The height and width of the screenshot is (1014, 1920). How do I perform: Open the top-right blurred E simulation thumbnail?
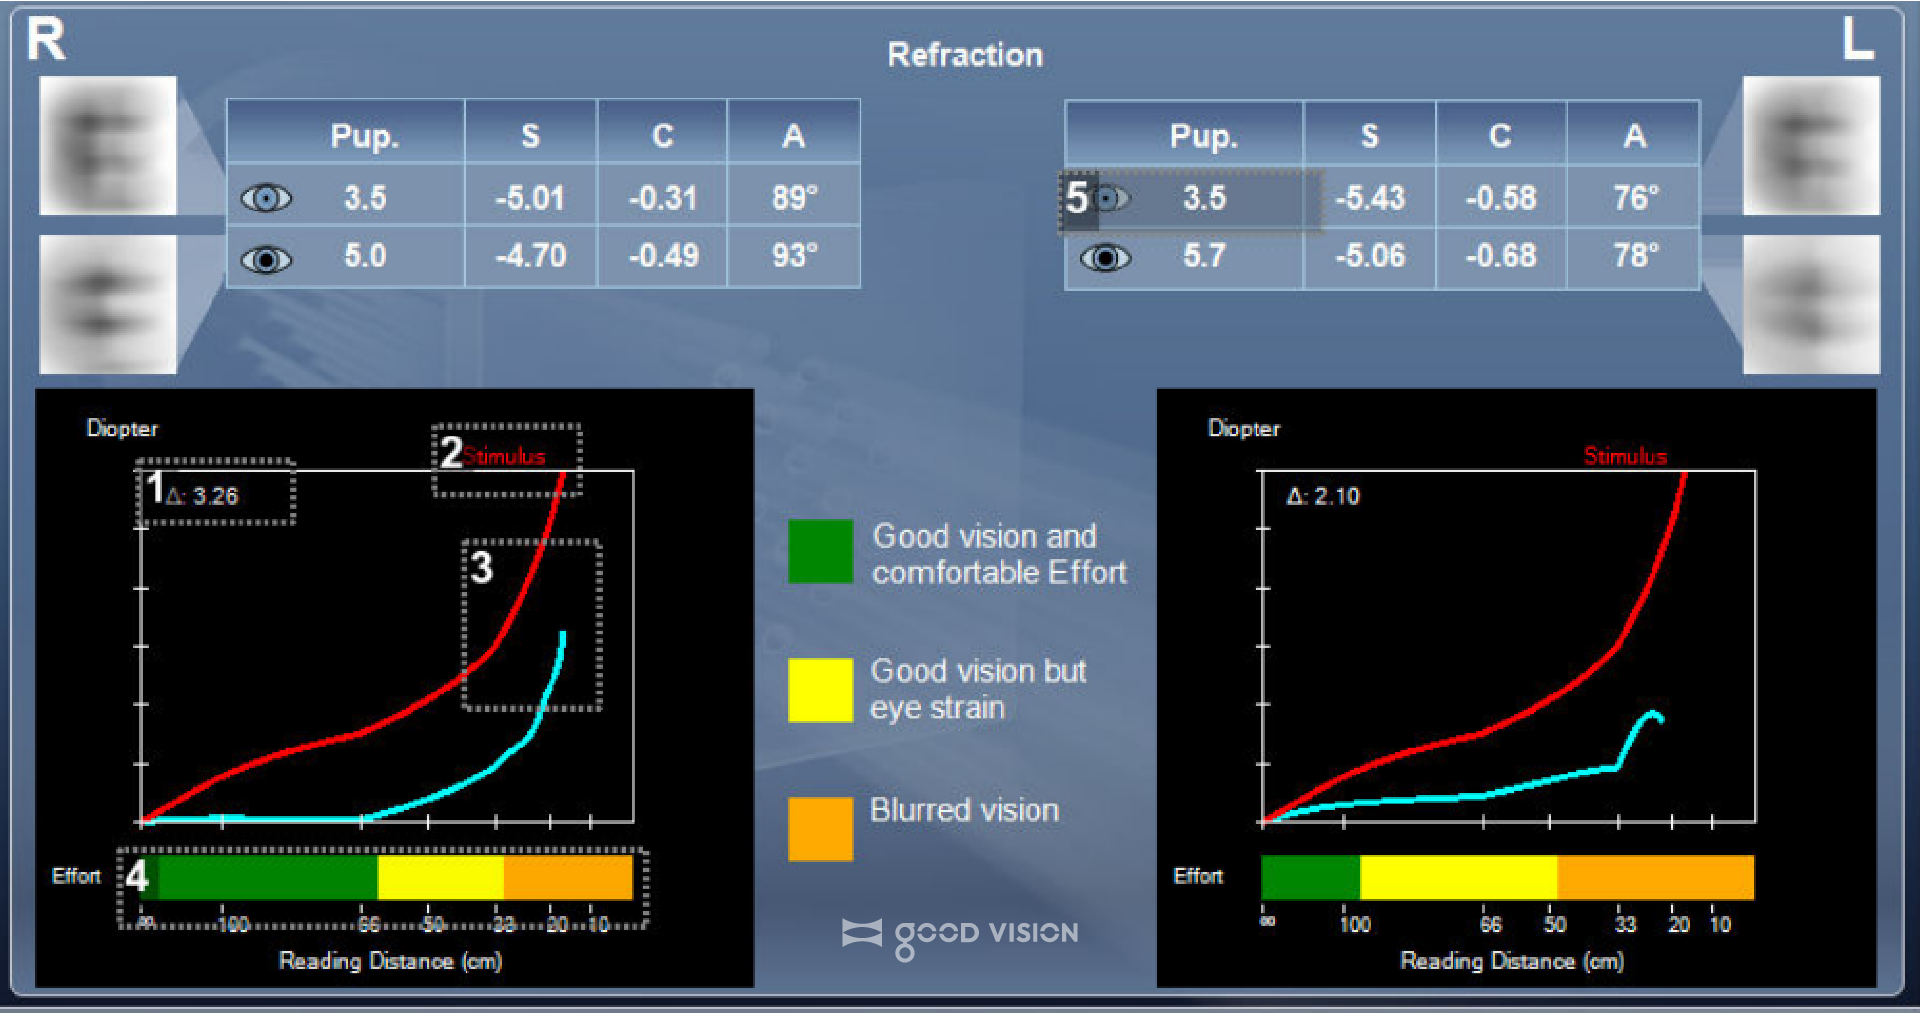click(x=1811, y=146)
